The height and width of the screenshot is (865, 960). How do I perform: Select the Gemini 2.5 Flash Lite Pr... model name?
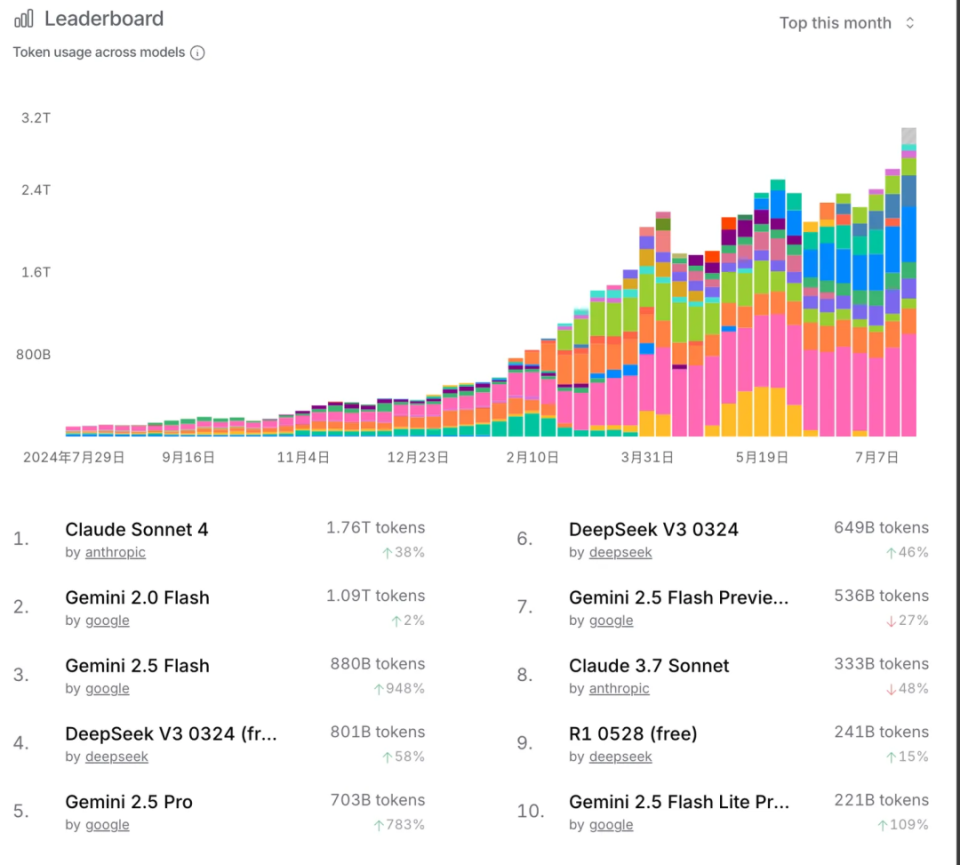click(678, 802)
